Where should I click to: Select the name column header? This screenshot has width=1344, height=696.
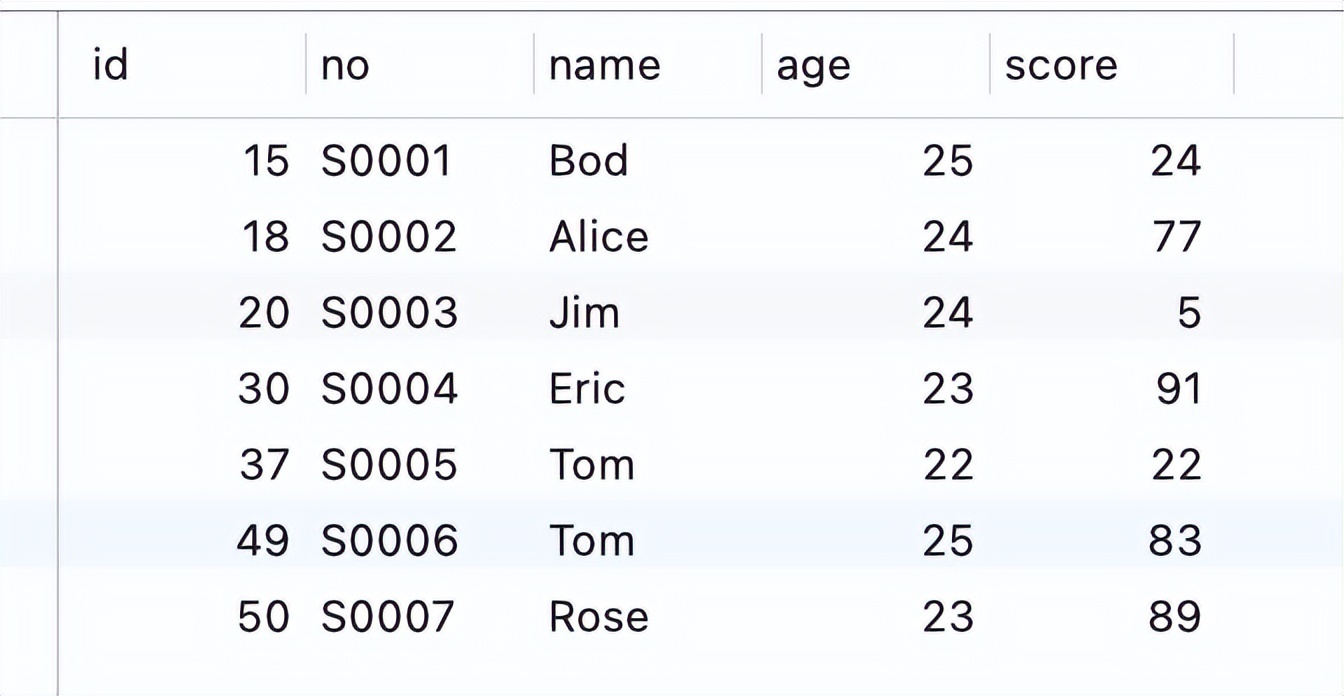tap(604, 66)
